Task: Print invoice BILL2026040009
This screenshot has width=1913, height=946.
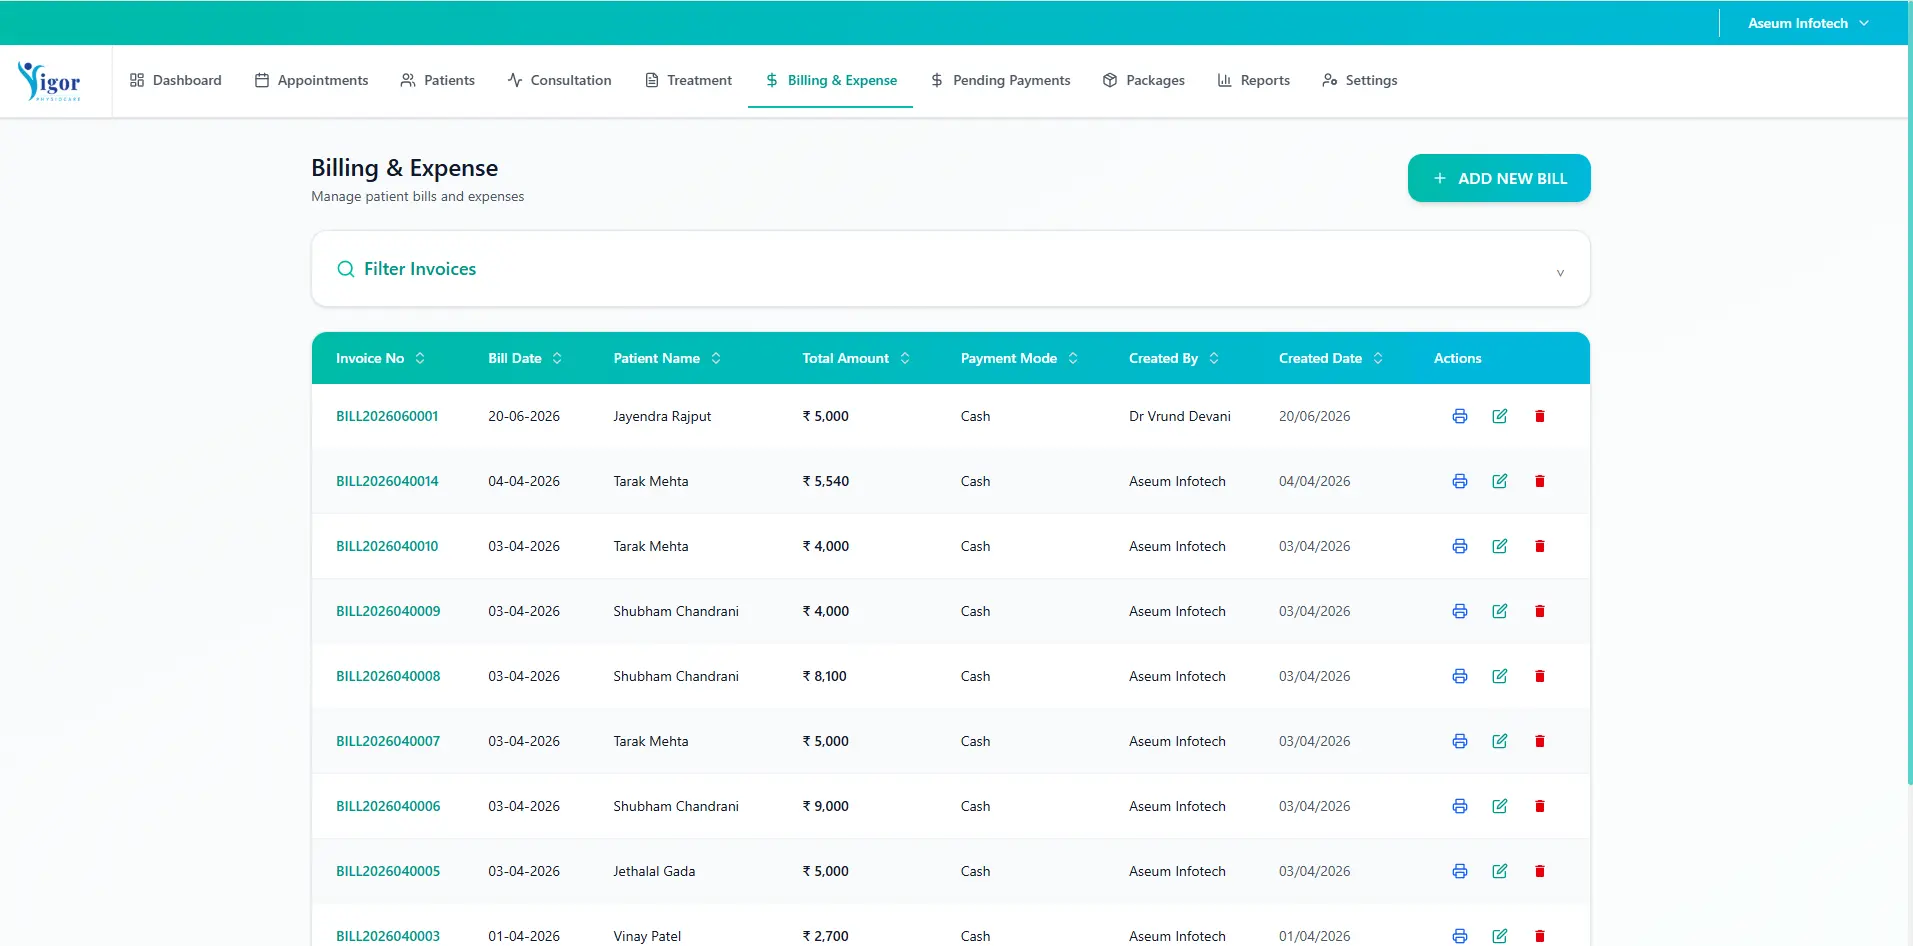Action: pos(1459,611)
